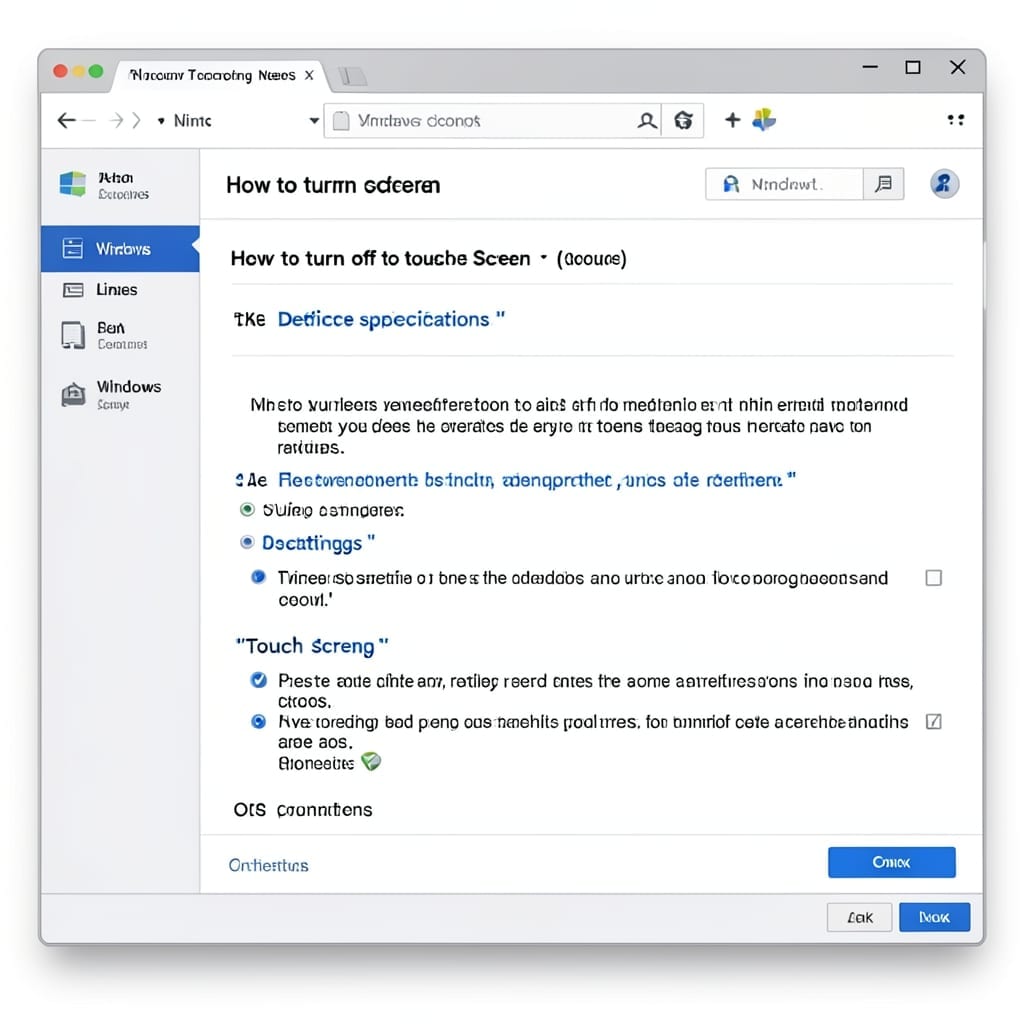Image resolution: width=1024 pixels, height=1024 pixels.
Task: Click the macOS green zoom dot
Action: [x=95, y=71]
